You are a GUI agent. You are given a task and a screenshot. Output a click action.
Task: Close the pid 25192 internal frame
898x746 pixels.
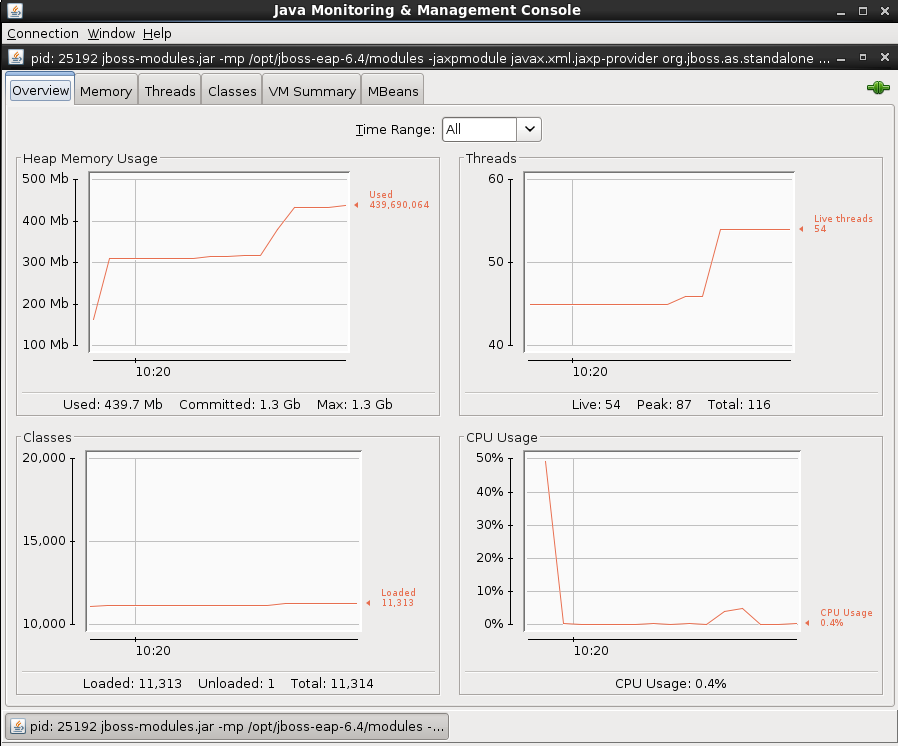[885, 57]
